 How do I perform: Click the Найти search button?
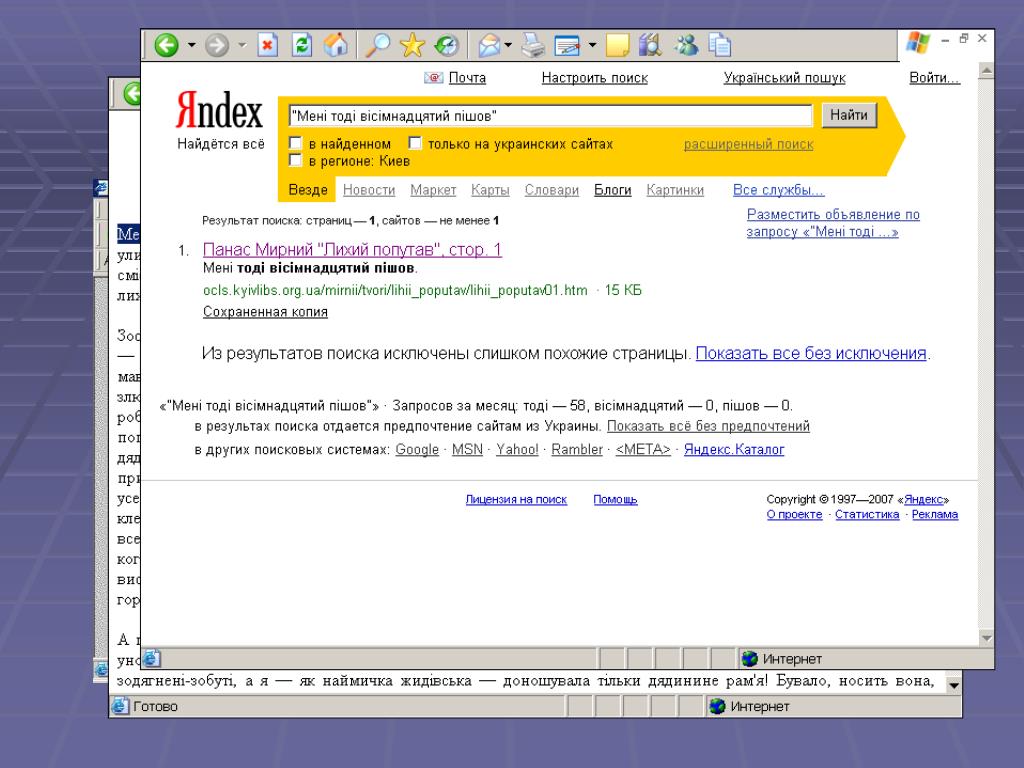tap(848, 115)
